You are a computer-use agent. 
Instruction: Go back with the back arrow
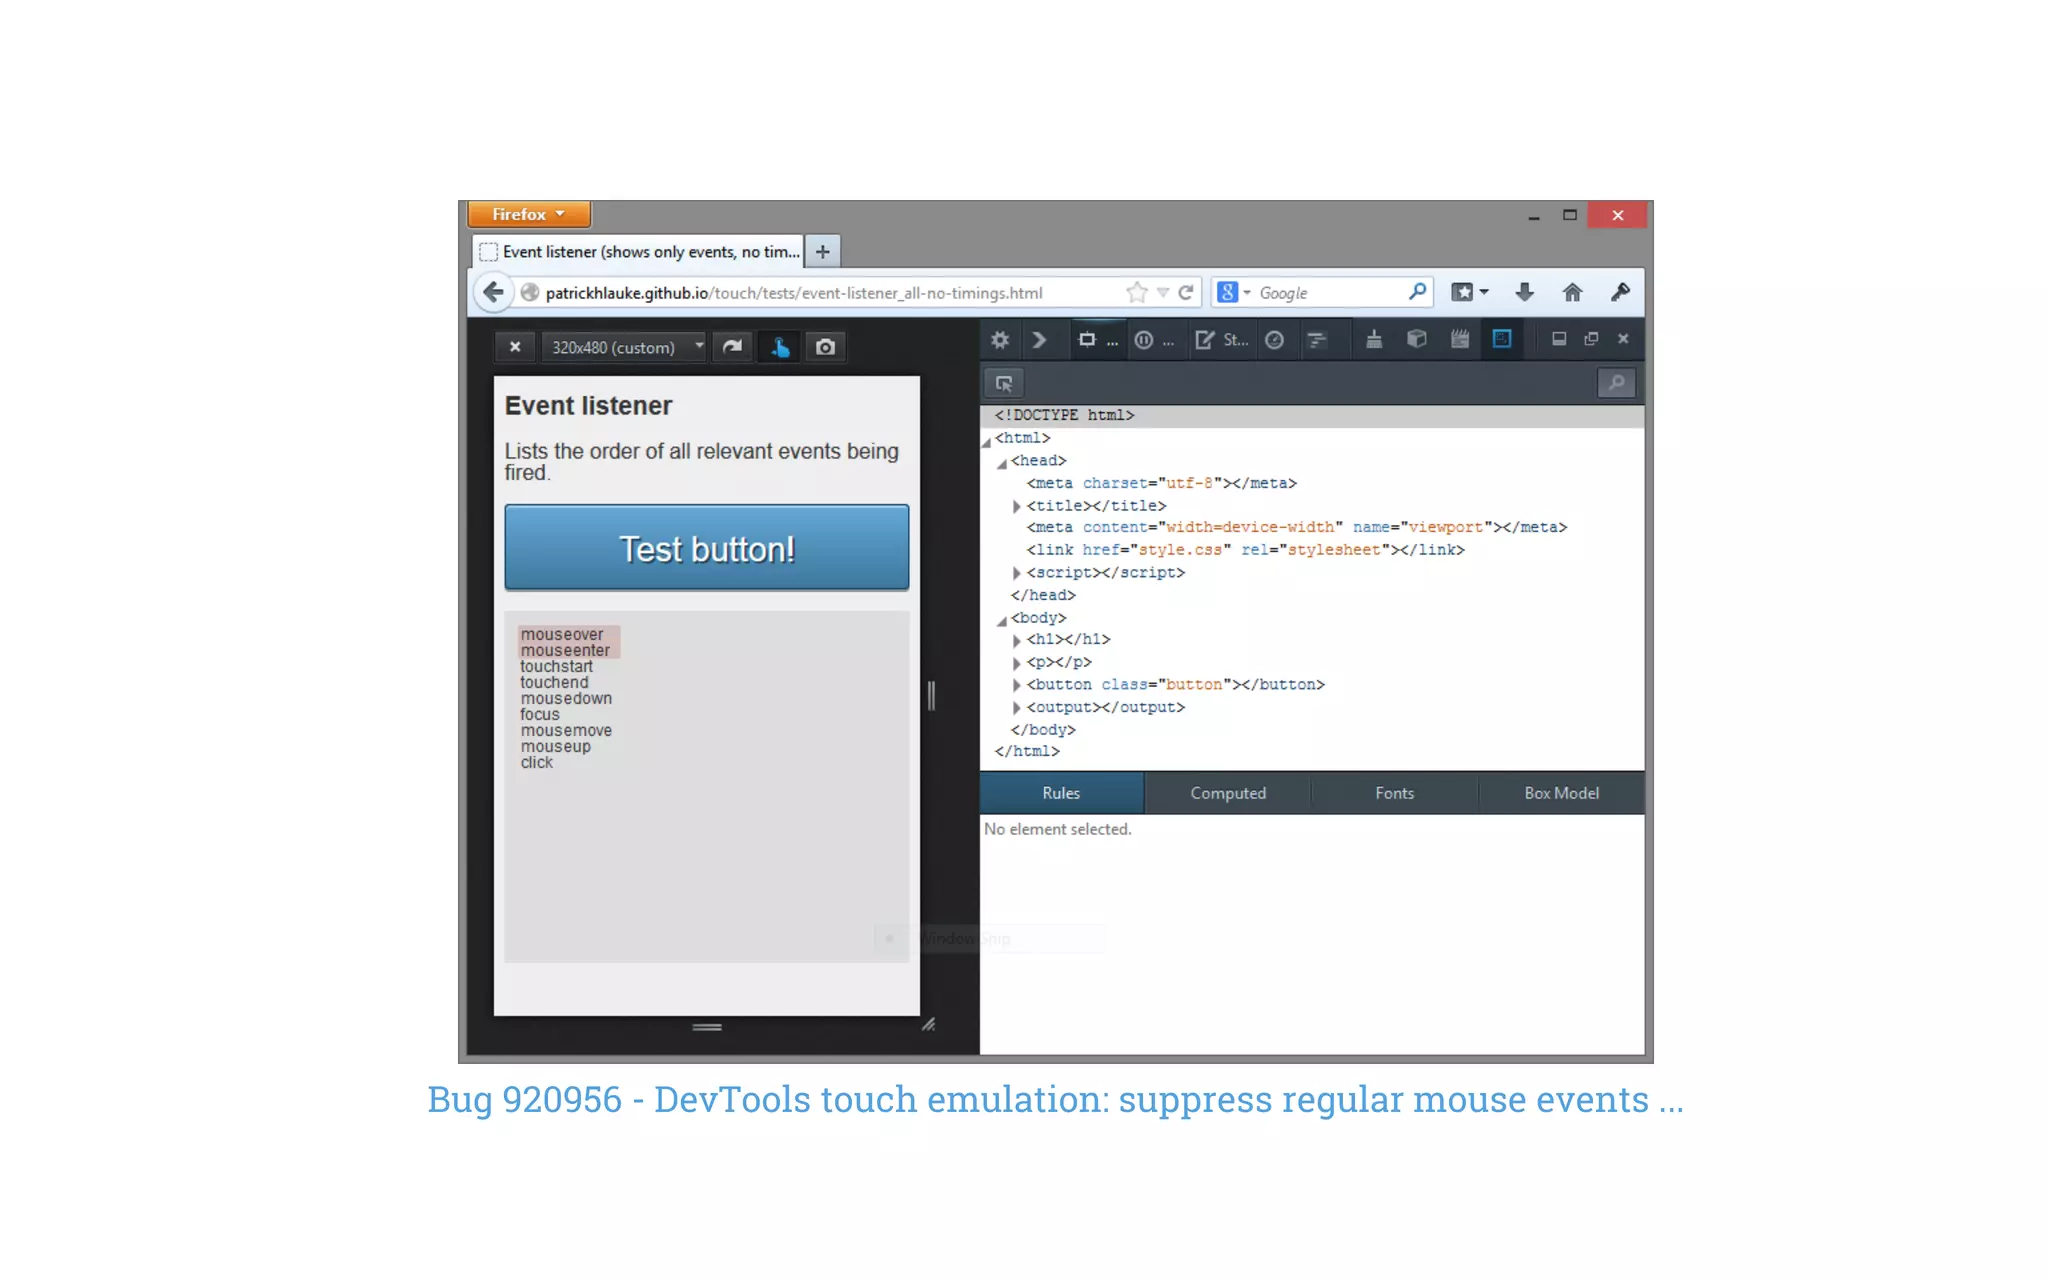pyautogui.click(x=492, y=292)
